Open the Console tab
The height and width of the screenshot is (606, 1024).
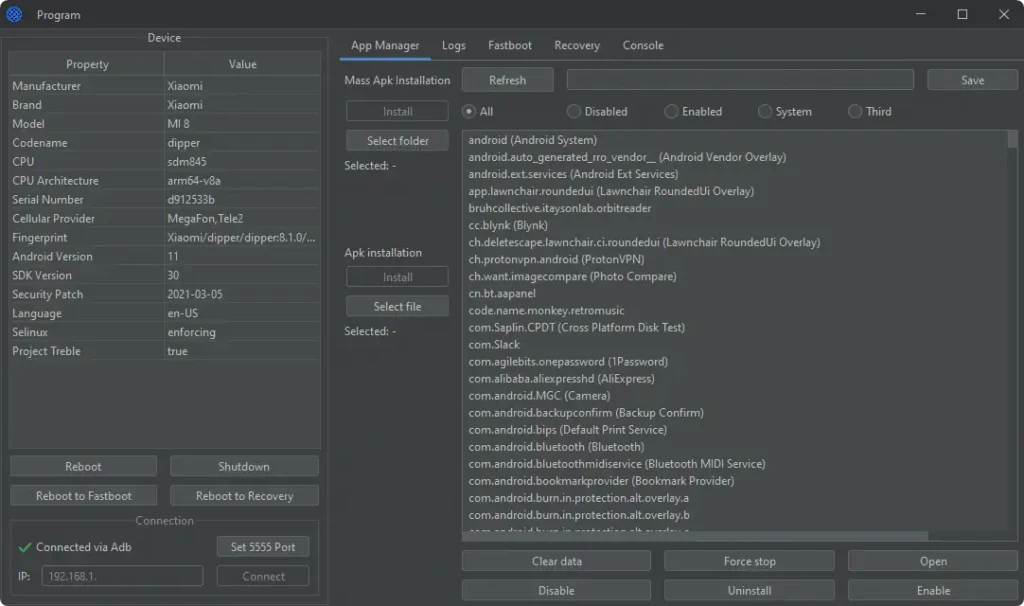643,46
